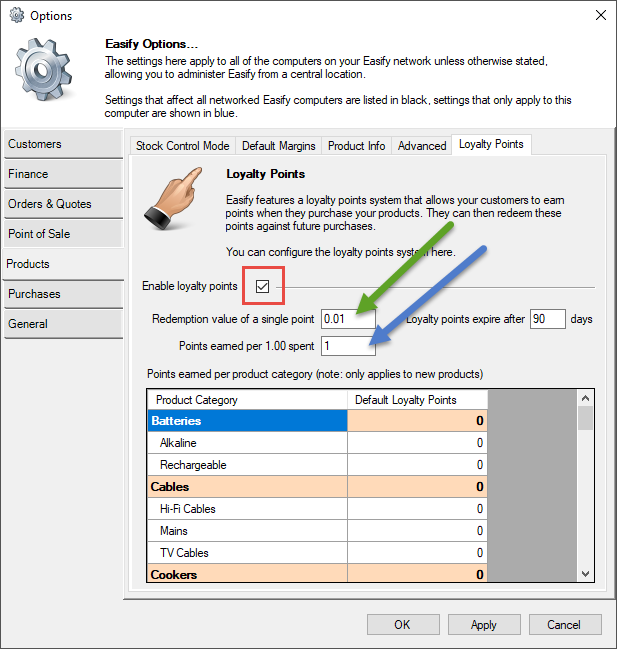Select the Purchases section in the sidebar
Viewport: 617px width, 649px height.
pos(62,294)
